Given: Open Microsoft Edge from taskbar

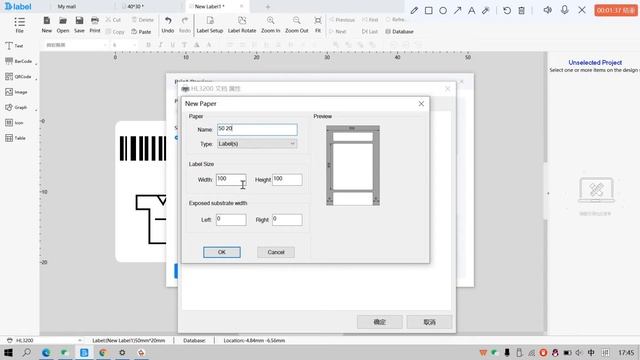Looking at the screenshot, I should 46,353.
